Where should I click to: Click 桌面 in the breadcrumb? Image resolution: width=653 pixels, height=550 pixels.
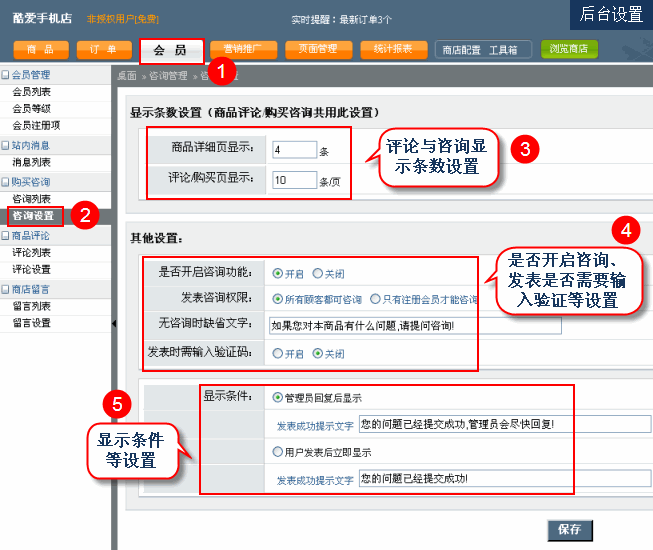click(127, 76)
